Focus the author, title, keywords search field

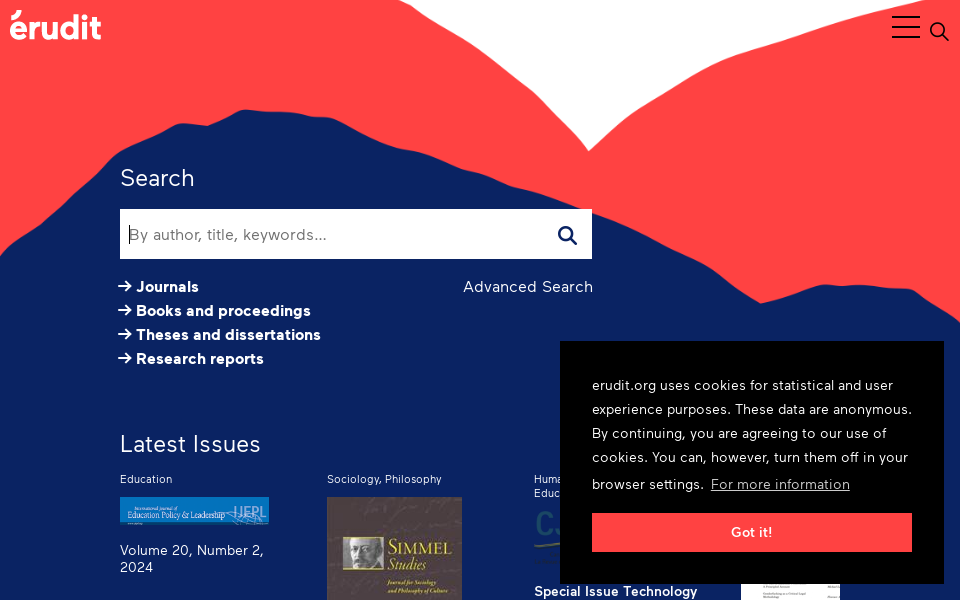pos(335,235)
